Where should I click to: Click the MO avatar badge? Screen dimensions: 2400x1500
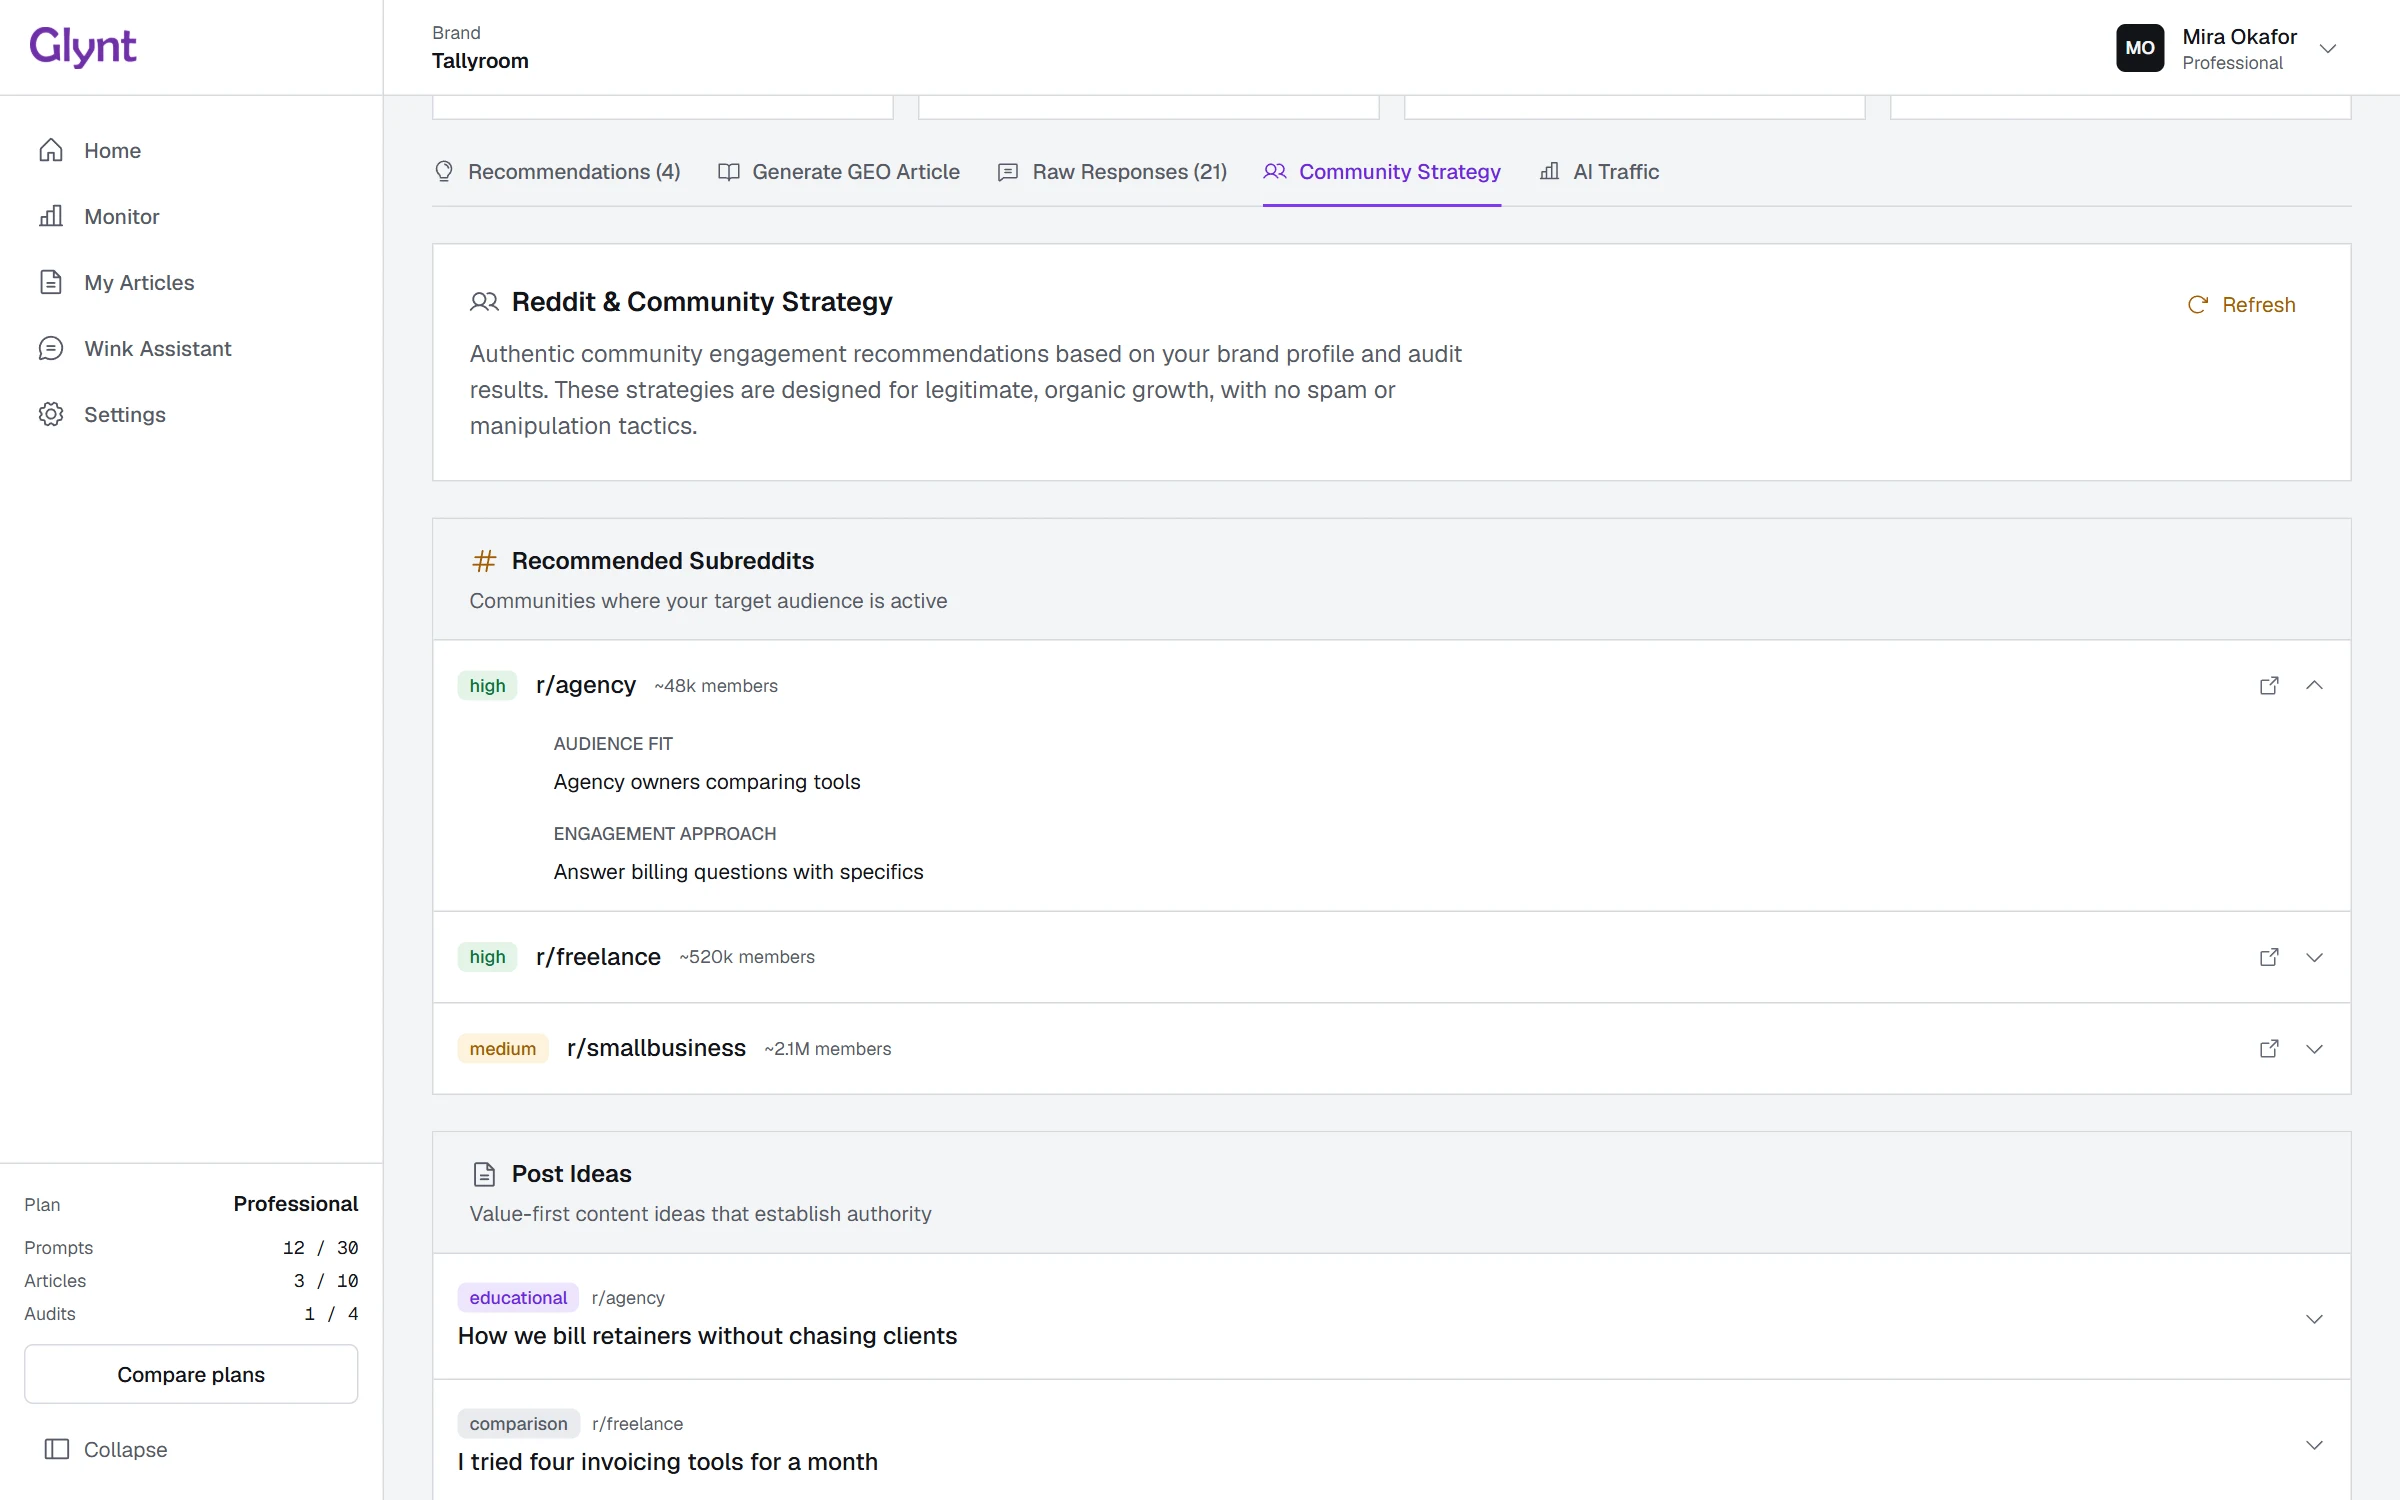click(x=2140, y=48)
